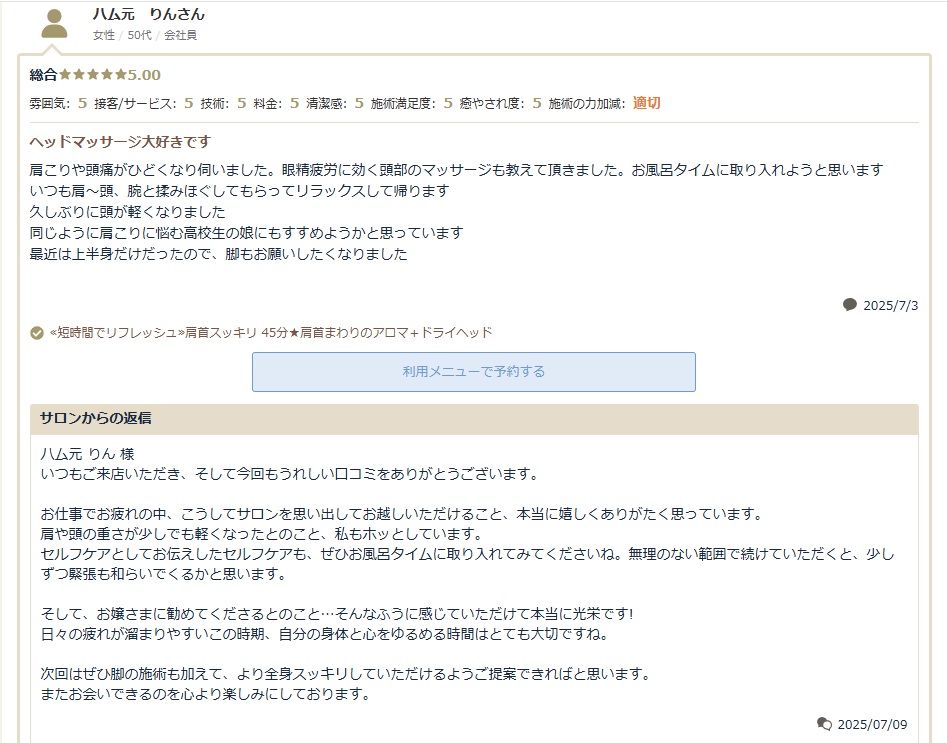Click the speech bubble icon beside 2025/7/3
The image size is (947, 743).
tap(850, 304)
